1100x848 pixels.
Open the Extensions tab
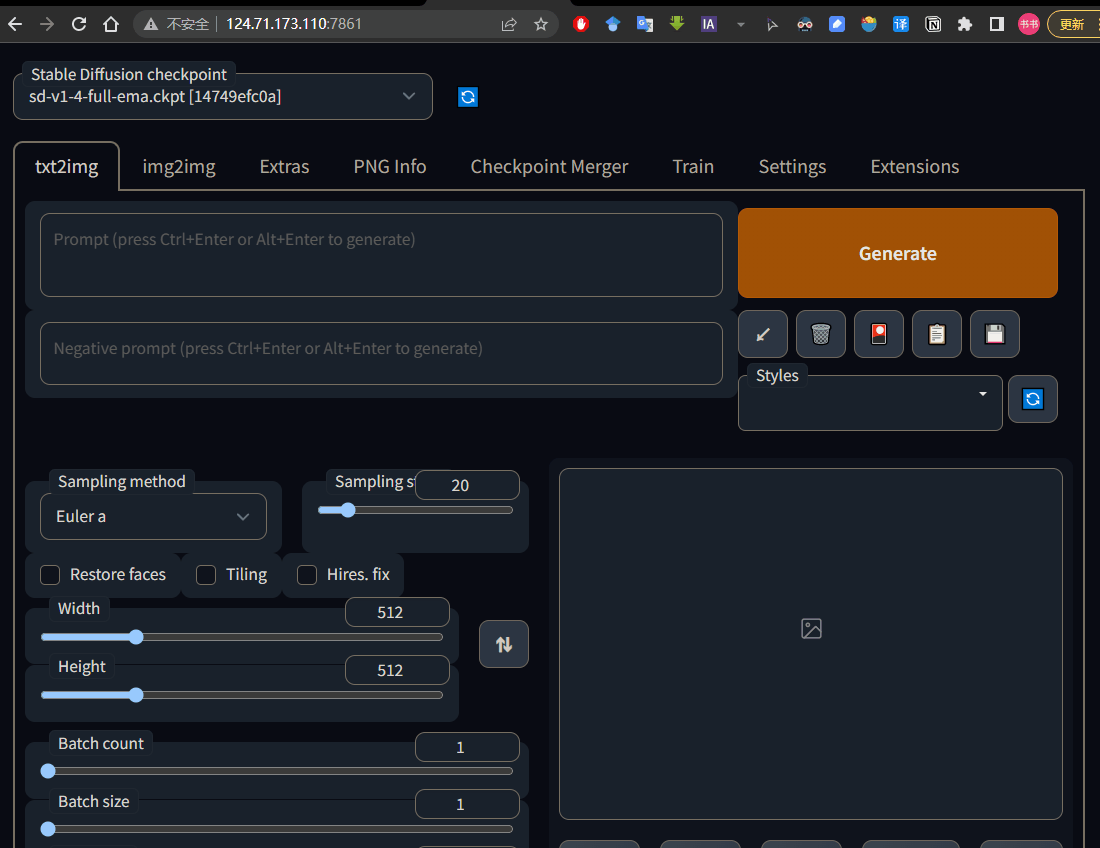click(914, 167)
